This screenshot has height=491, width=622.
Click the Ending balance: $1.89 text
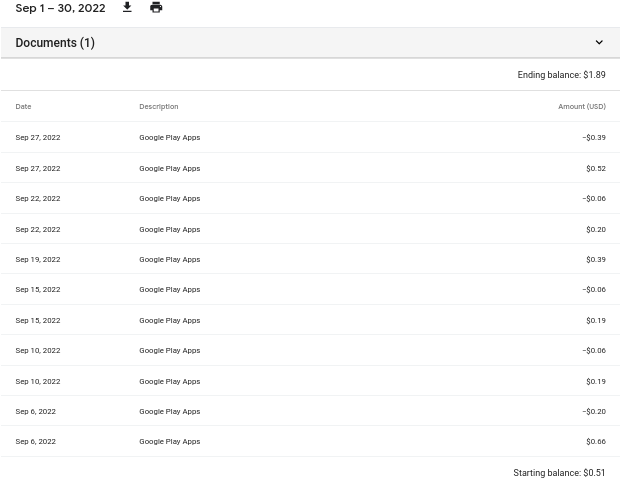(561, 75)
